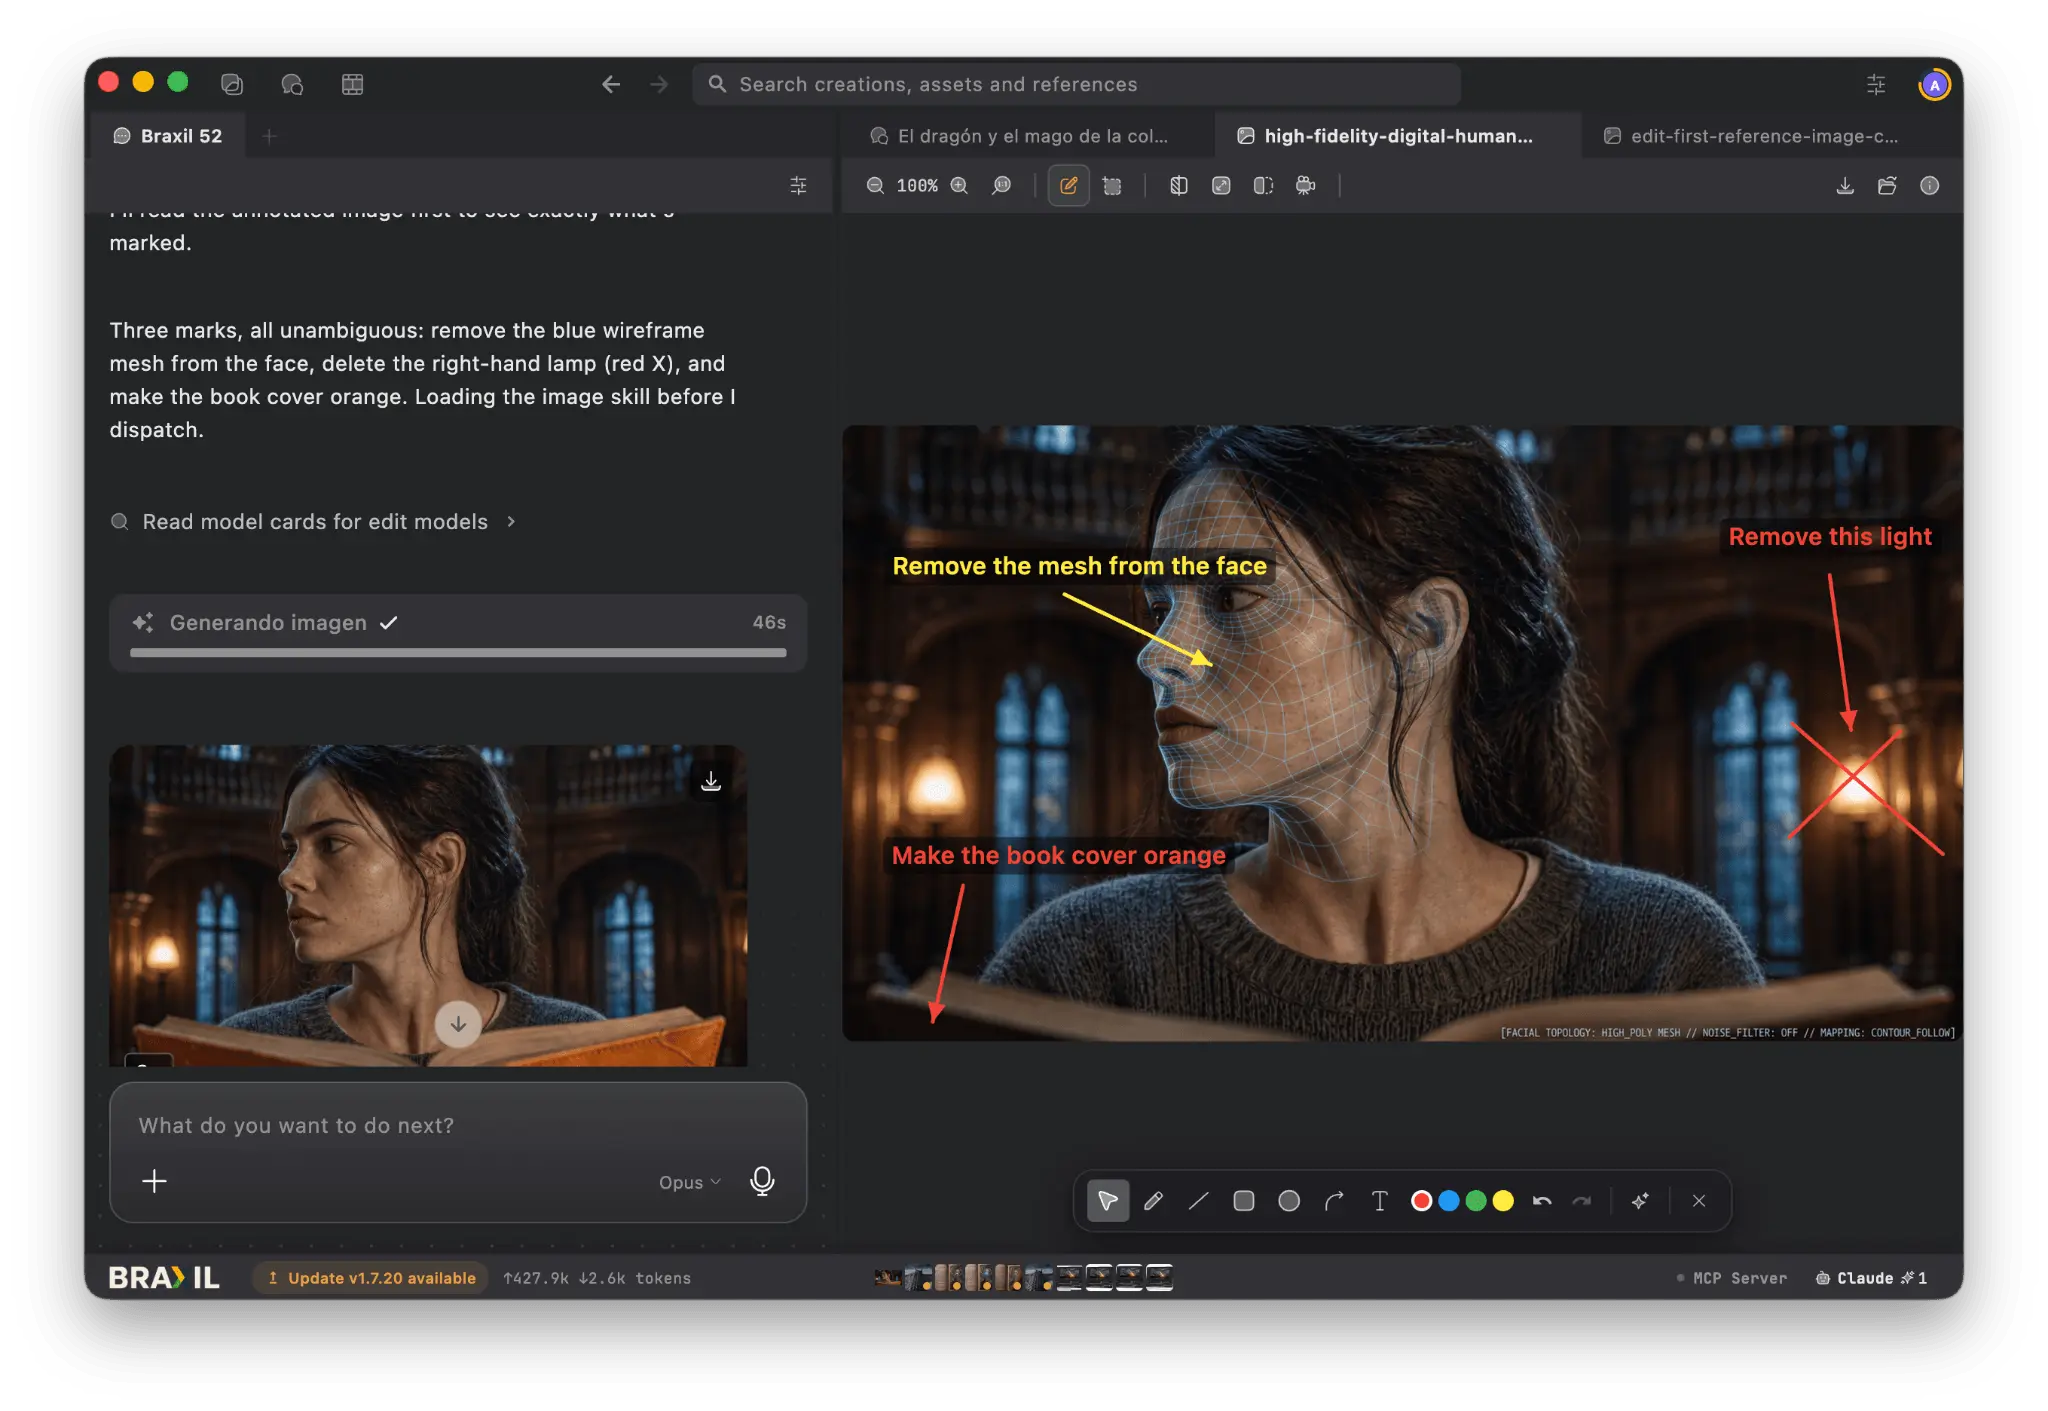Download the image from viewer toolbar

[1845, 186]
